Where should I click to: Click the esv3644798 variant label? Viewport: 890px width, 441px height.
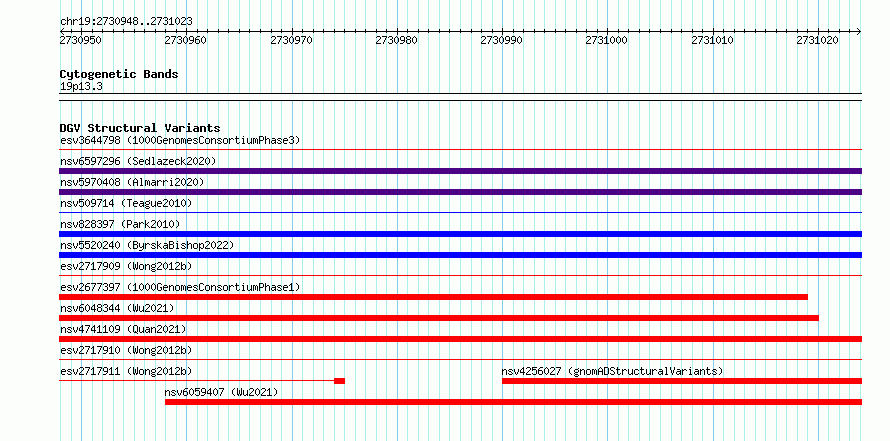180,140
